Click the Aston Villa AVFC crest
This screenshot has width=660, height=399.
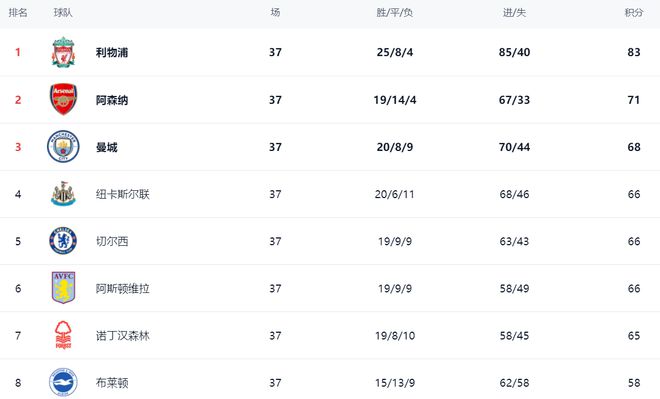click(63, 288)
